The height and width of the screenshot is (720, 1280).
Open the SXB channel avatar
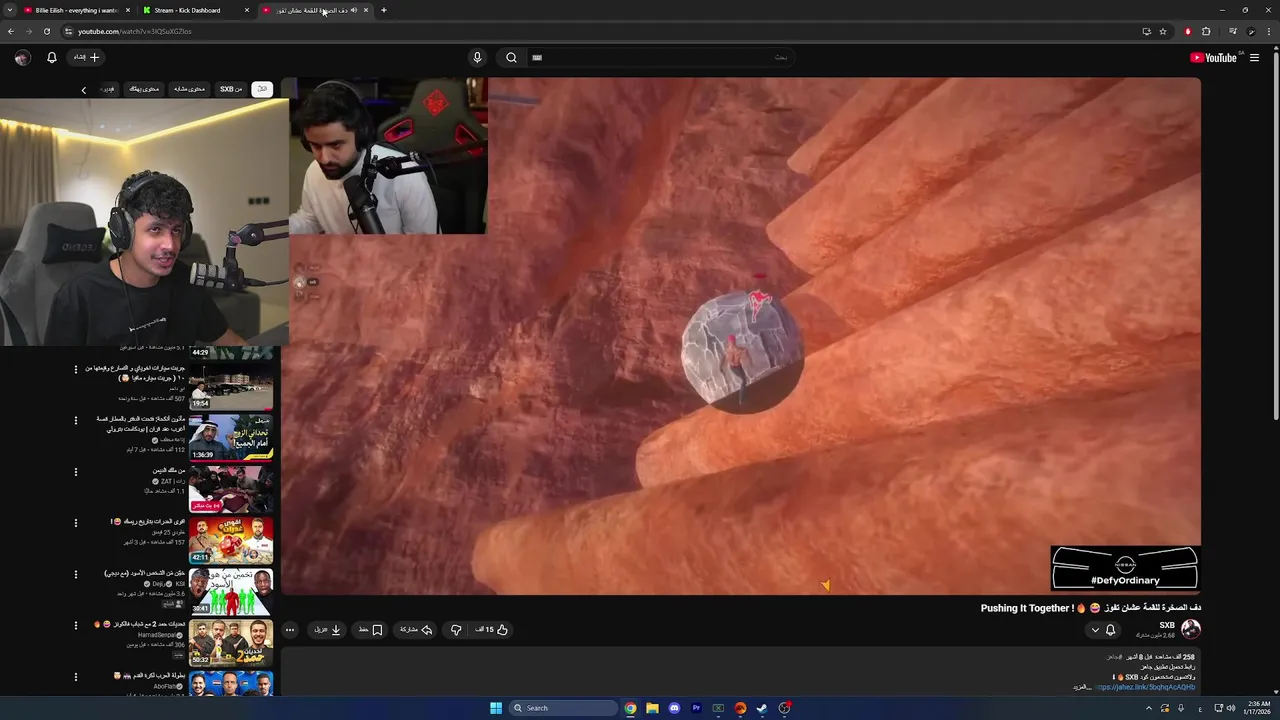point(1190,629)
